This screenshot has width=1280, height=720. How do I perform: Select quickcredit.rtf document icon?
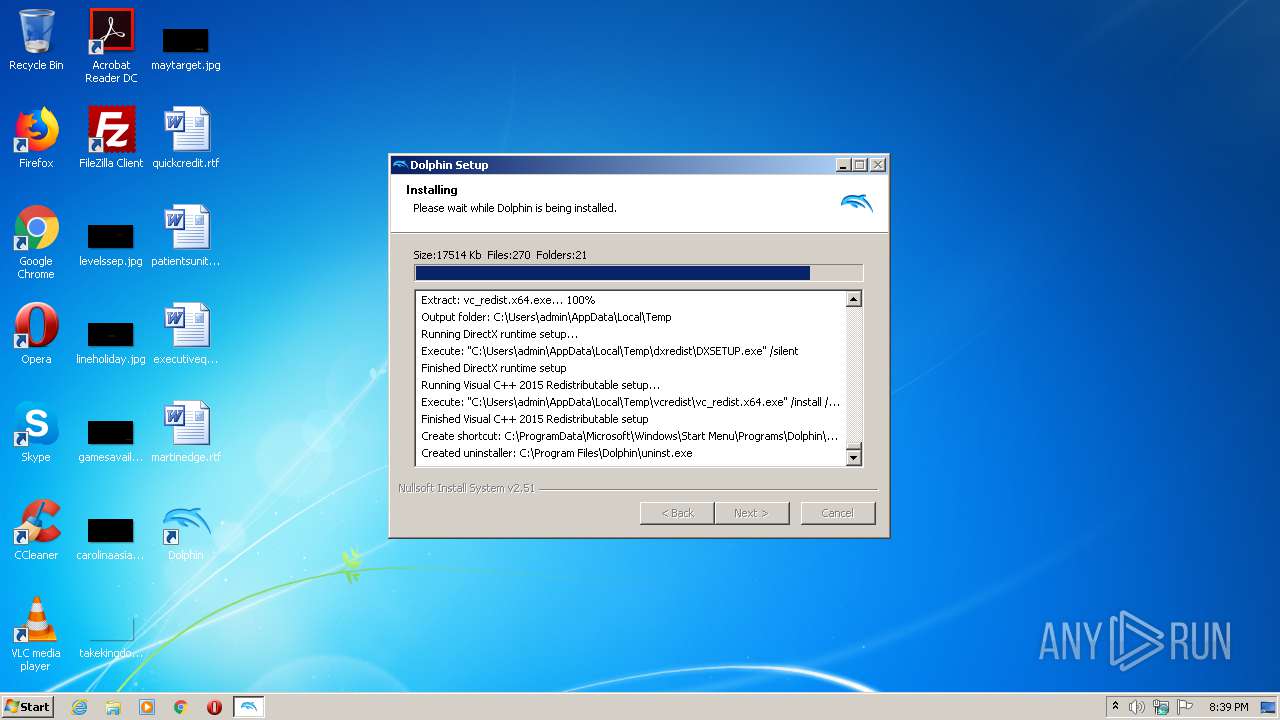pos(186,138)
